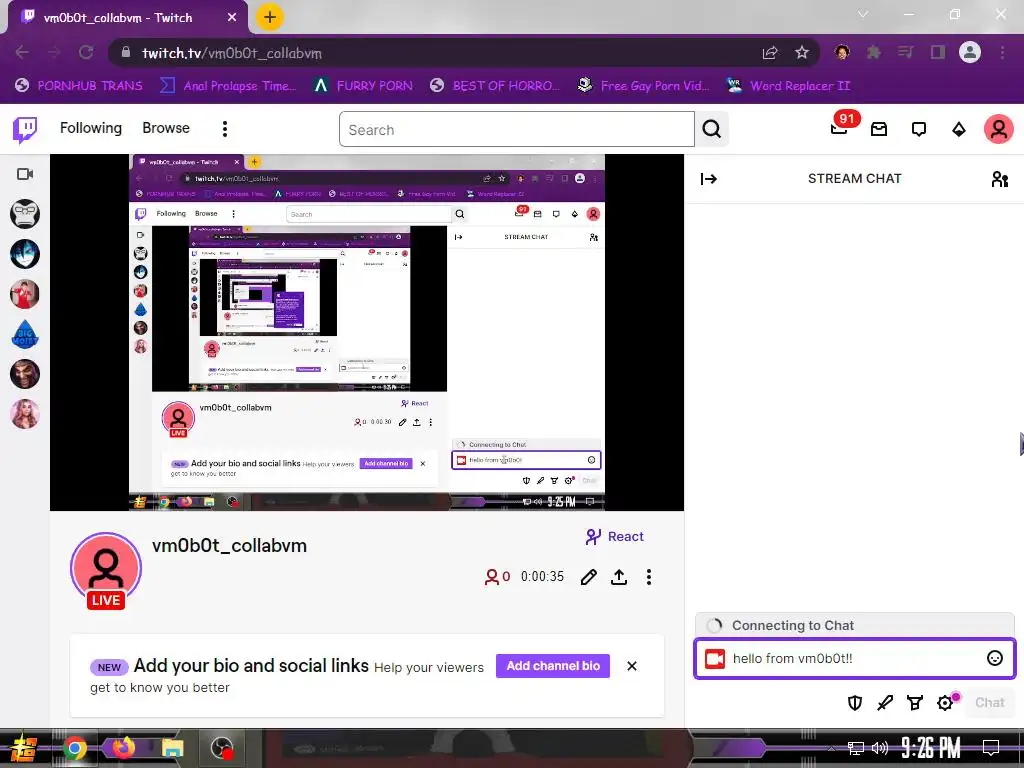Bookmark this tab with the star icon
Image resolution: width=1024 pixels, height=768 pixels.
click(802, 53)
